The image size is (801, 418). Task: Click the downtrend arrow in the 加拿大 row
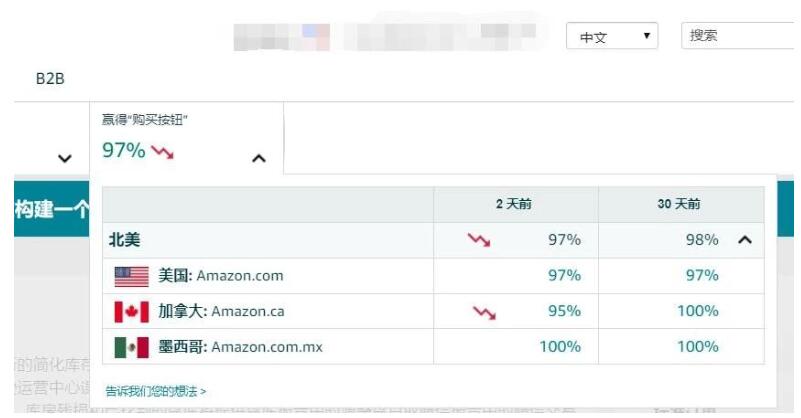(x=483, y=312)
